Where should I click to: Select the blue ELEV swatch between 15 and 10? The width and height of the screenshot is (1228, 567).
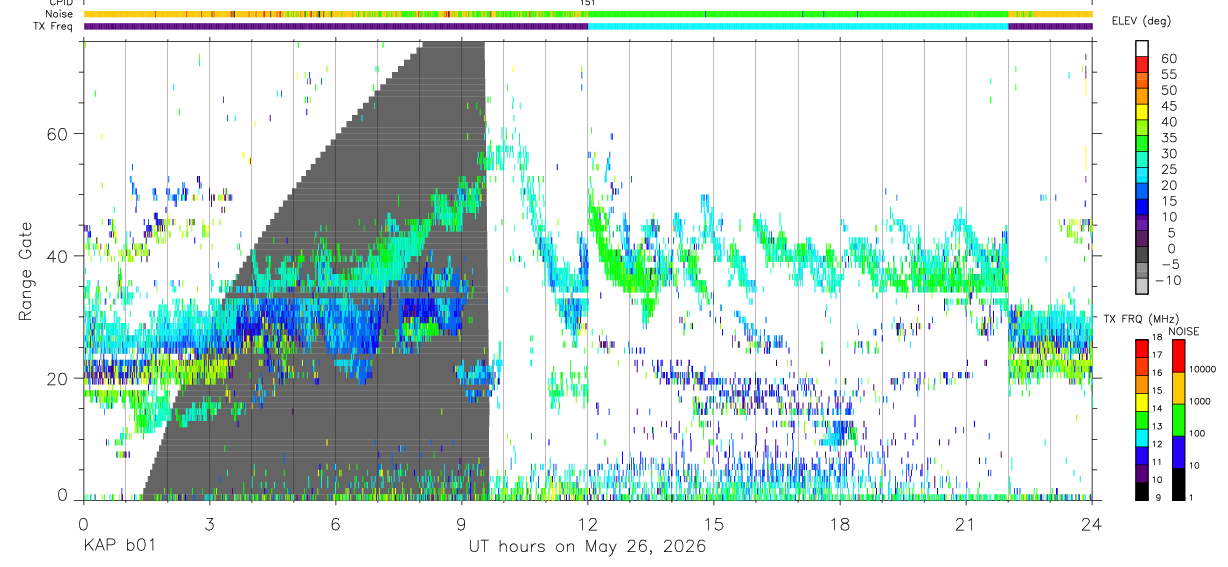tap(1142, 207)
